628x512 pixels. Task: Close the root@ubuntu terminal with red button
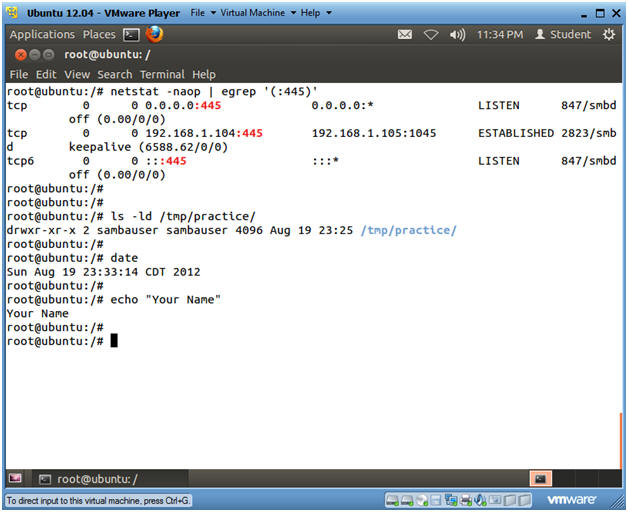pyautogui.click(x=21, y=54)
